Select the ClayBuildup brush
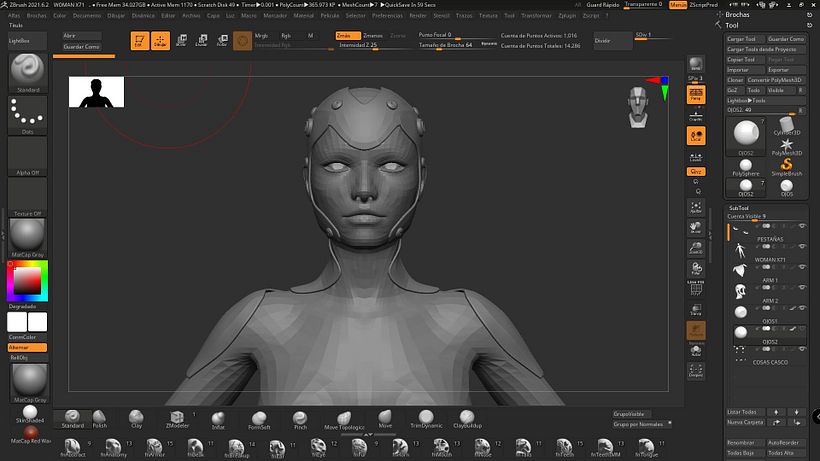 pyautogui.click(x=469, y=417)
